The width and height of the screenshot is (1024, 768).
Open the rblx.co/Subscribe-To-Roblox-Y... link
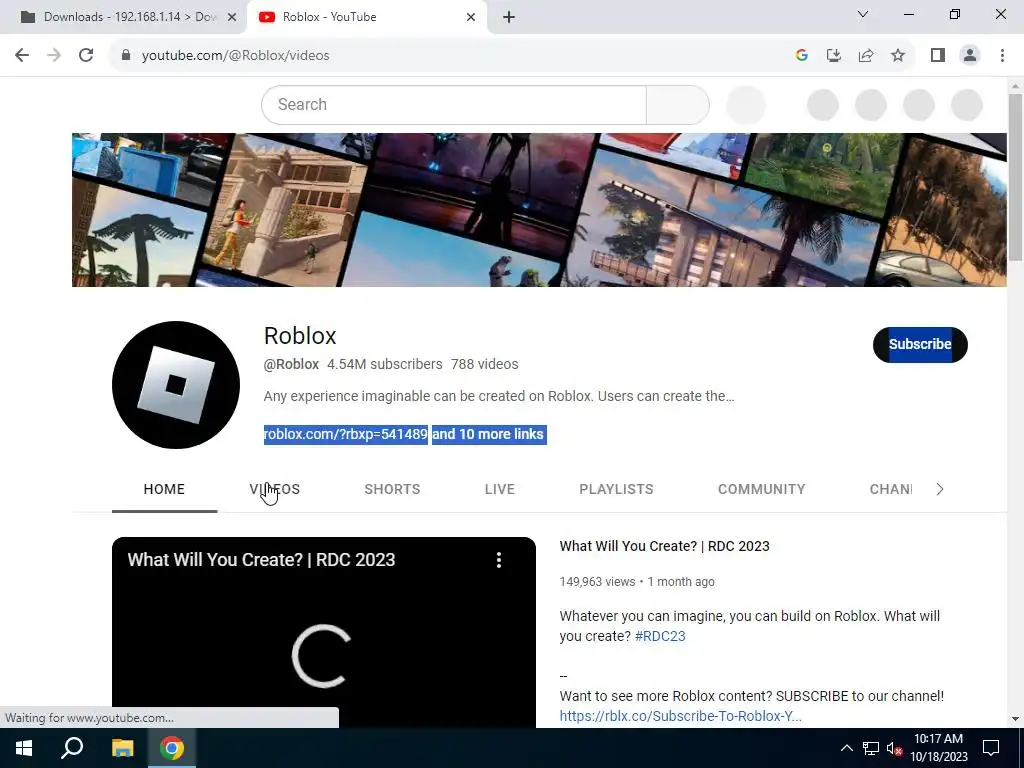point(680,716)
